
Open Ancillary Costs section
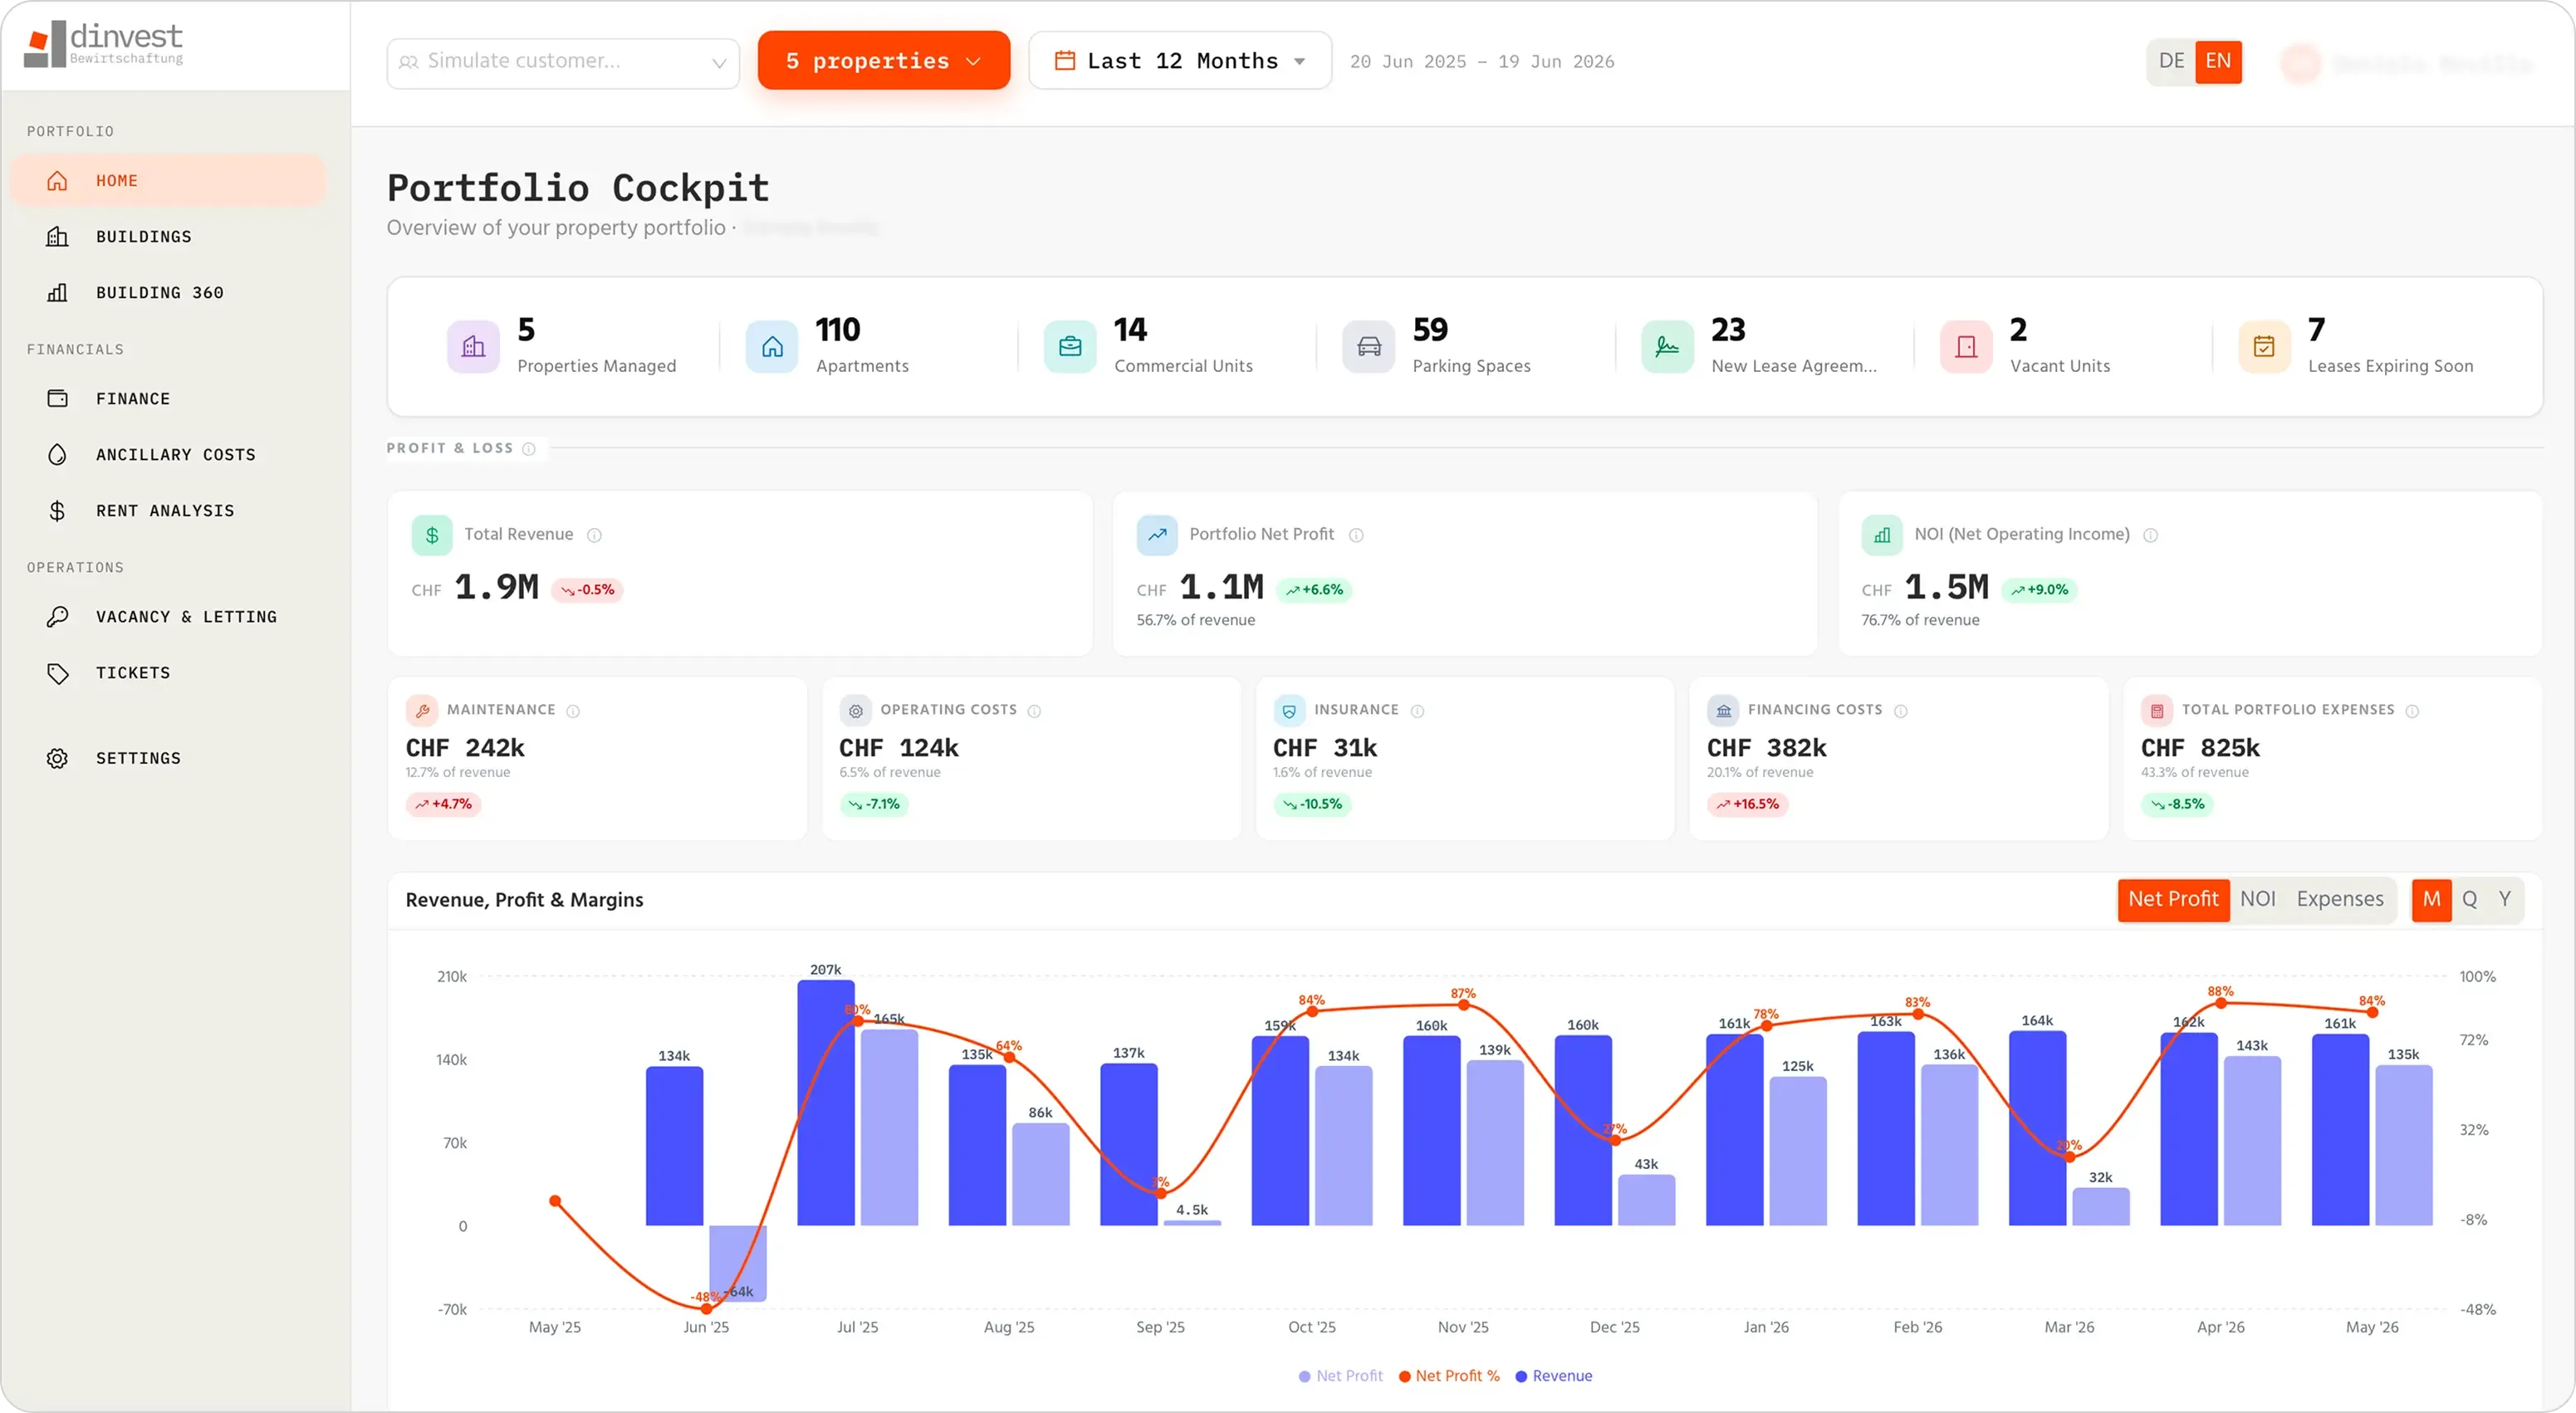pyautogui.click(x=168, y=455)
